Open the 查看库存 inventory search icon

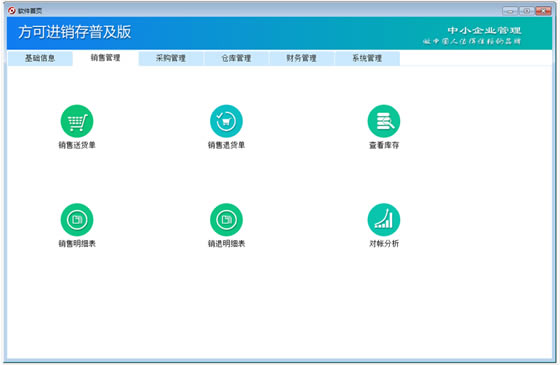coord(384,121)
